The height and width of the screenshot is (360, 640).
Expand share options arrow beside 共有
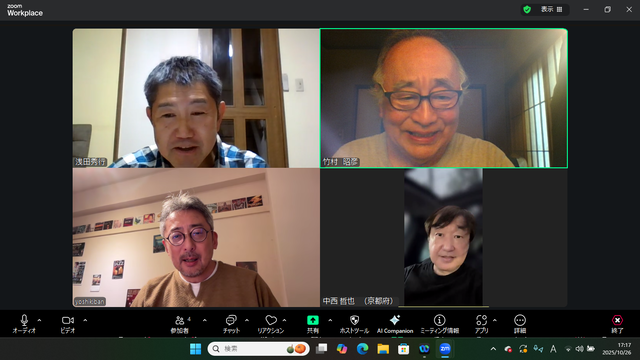click(330, 320)
